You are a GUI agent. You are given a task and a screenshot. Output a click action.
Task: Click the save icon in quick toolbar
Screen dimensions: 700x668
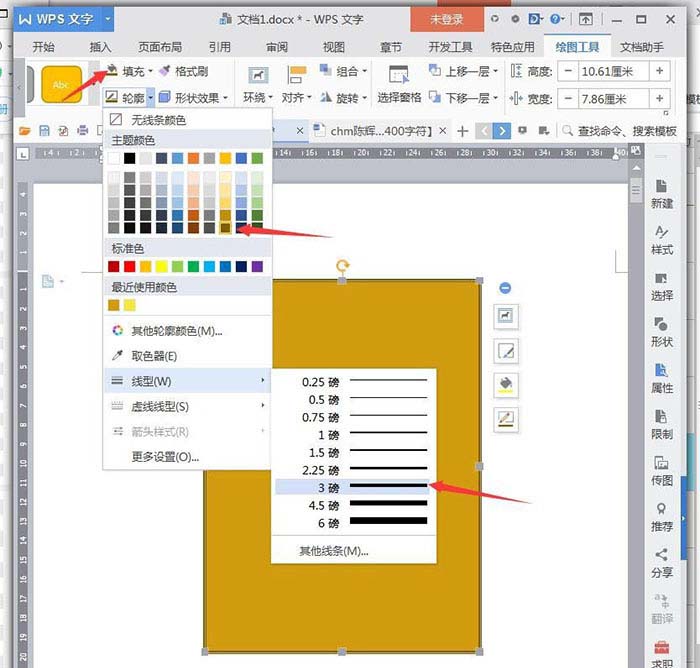(x=44, y=131)
